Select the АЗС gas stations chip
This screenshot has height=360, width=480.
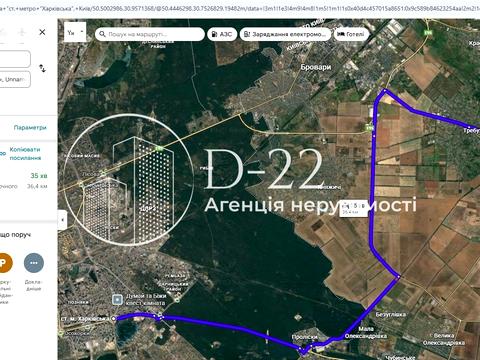tap(222, 34)
